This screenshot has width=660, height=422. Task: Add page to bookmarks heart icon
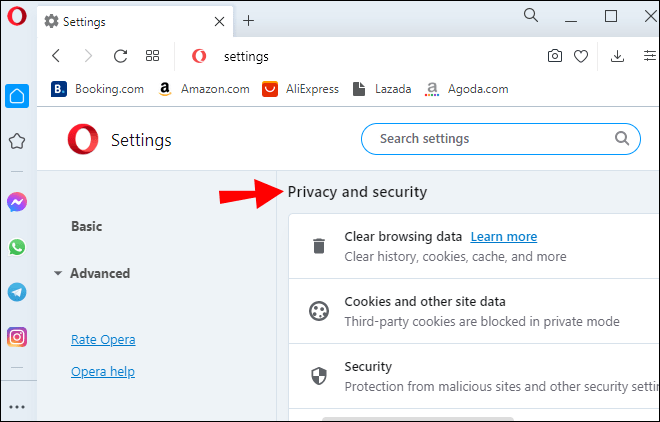pyautogui.click(x=581, y=57)
